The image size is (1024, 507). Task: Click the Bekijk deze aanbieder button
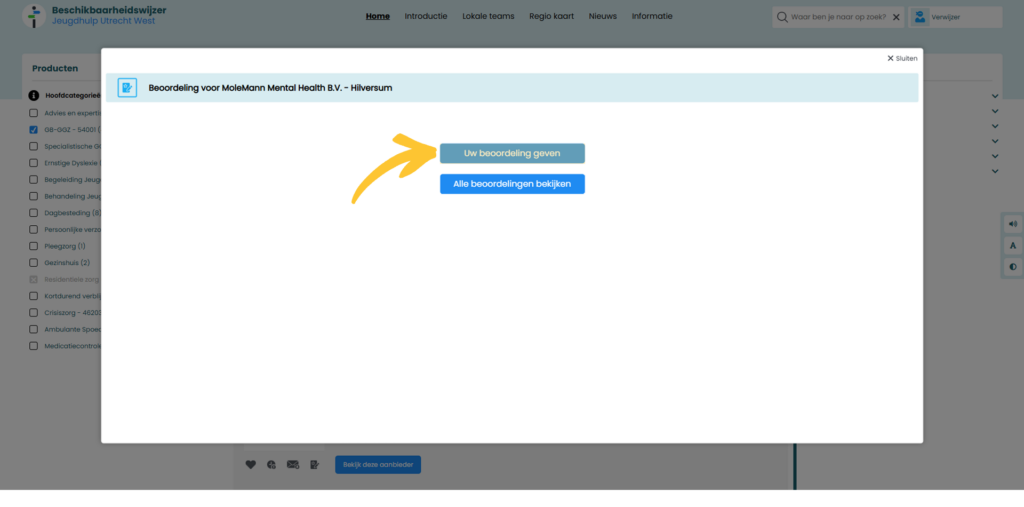tap(378, 465)
